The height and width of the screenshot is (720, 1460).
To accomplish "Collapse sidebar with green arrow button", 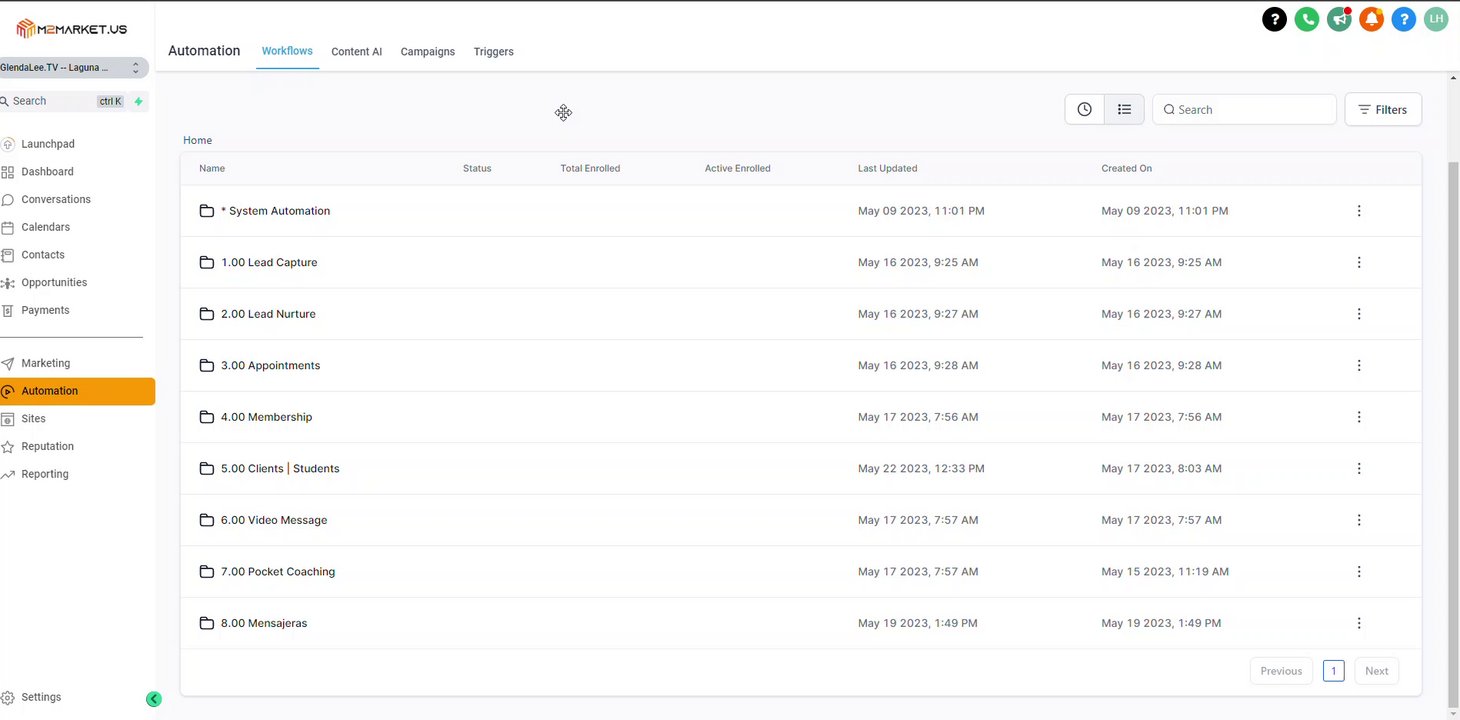I will 153,699.
